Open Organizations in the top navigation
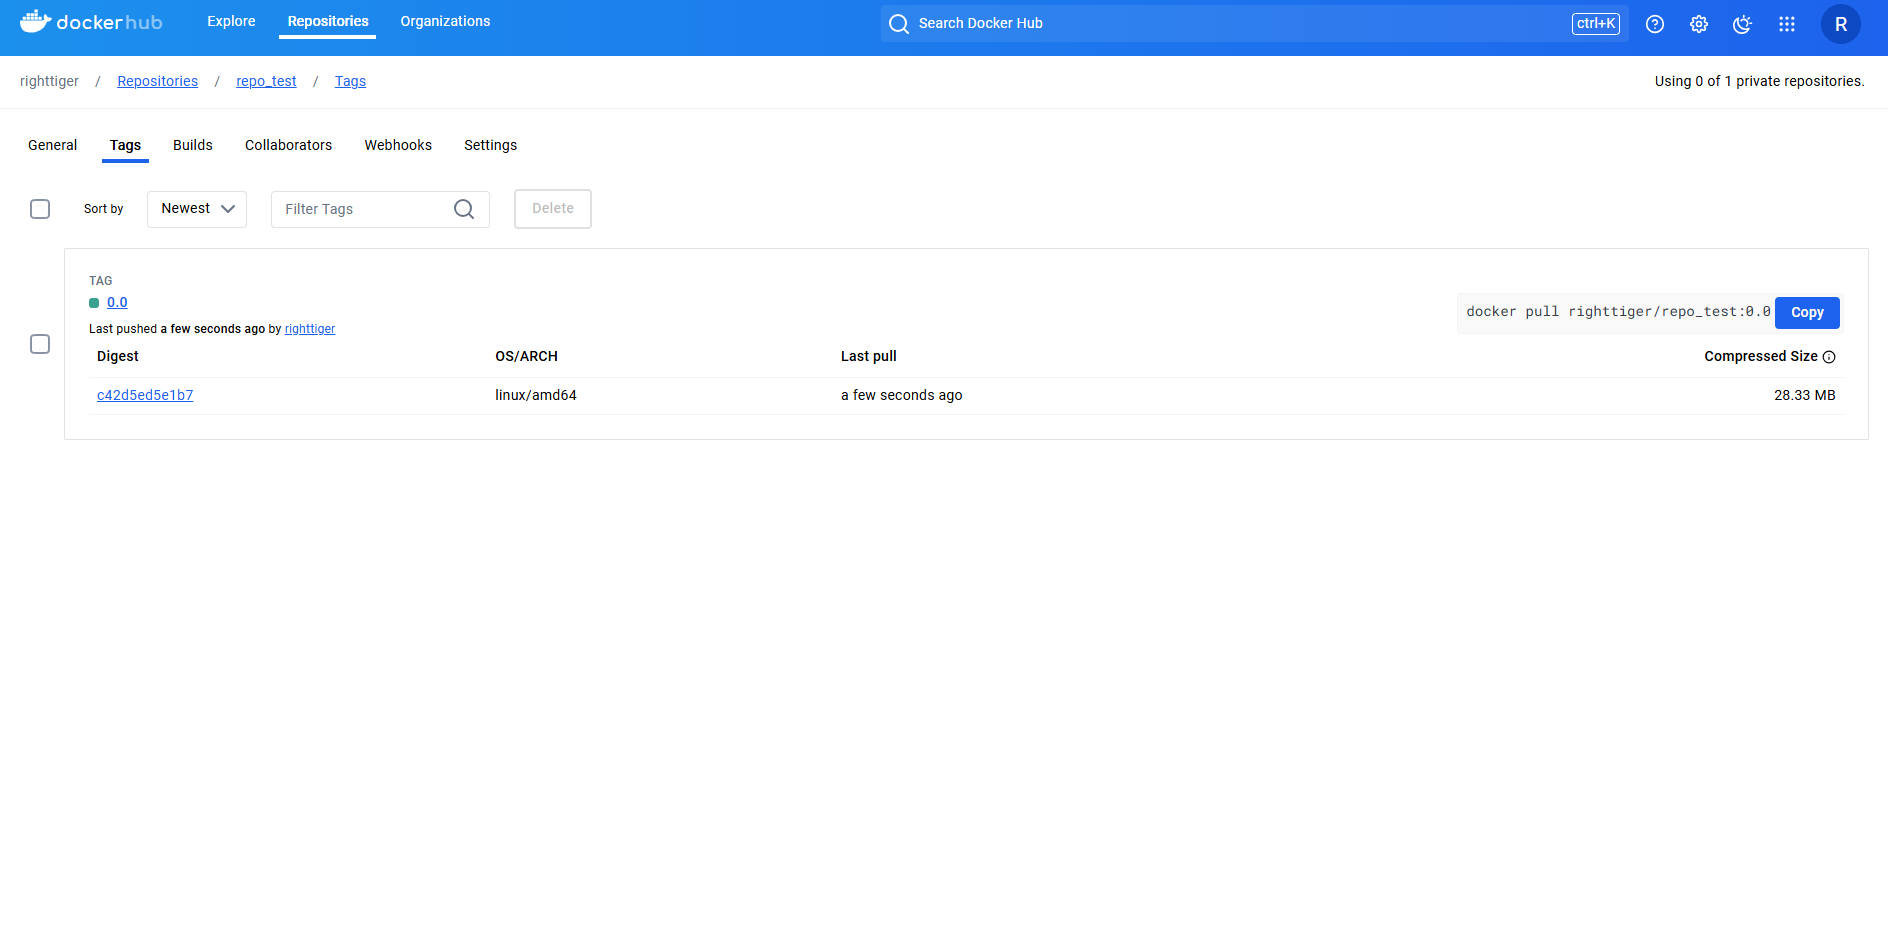Image resolution: width=1888 pixels, height=952 pixels. click(x=445, y=21)
